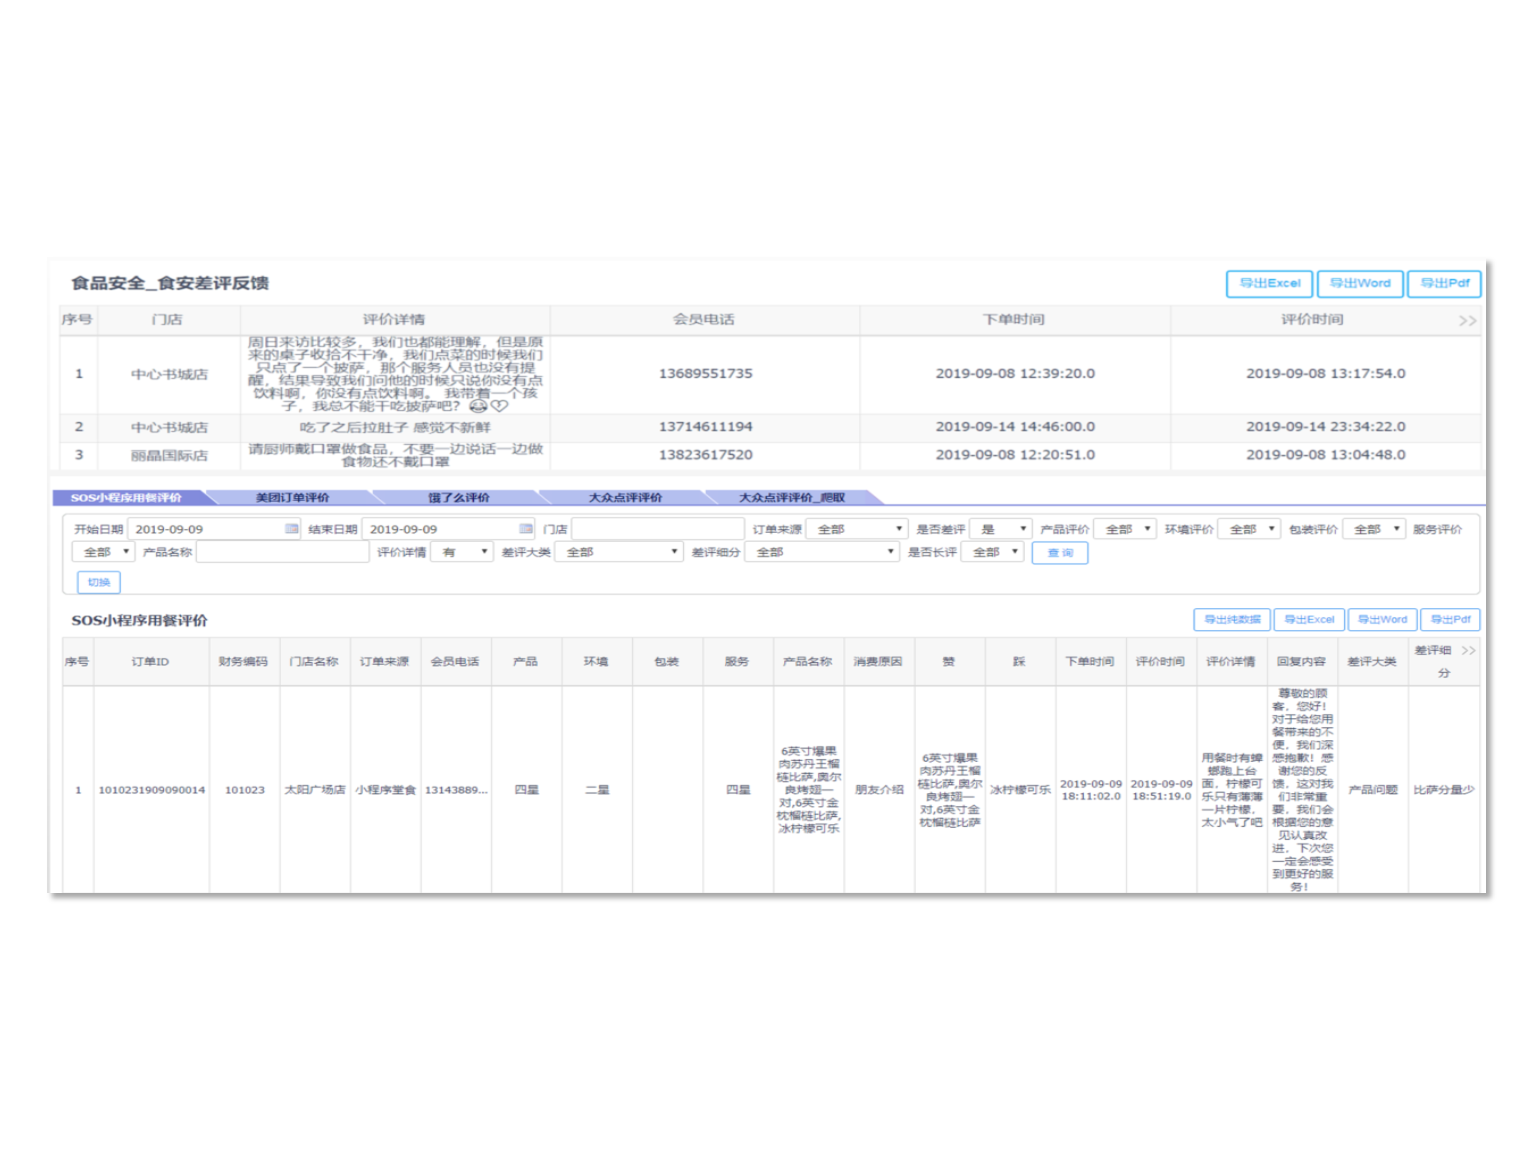Export SOS reviews to Pdf

point(1450,620)
